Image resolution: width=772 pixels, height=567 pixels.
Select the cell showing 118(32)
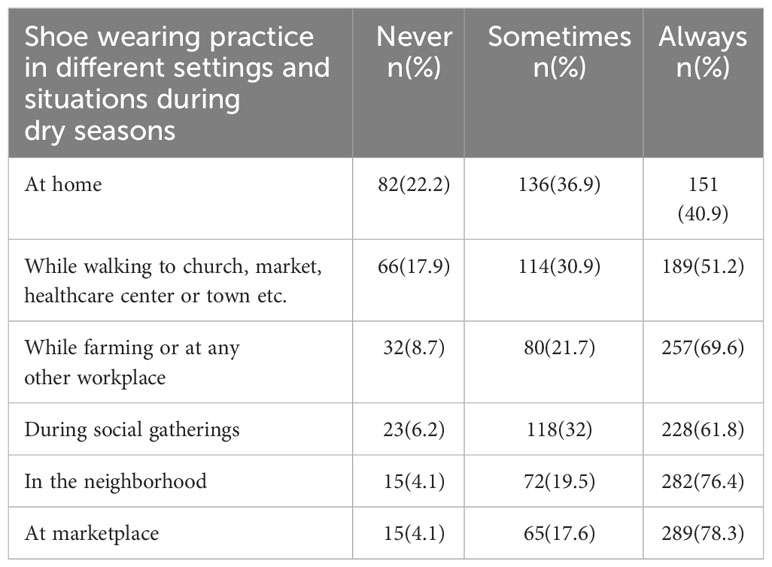(559, 430)
